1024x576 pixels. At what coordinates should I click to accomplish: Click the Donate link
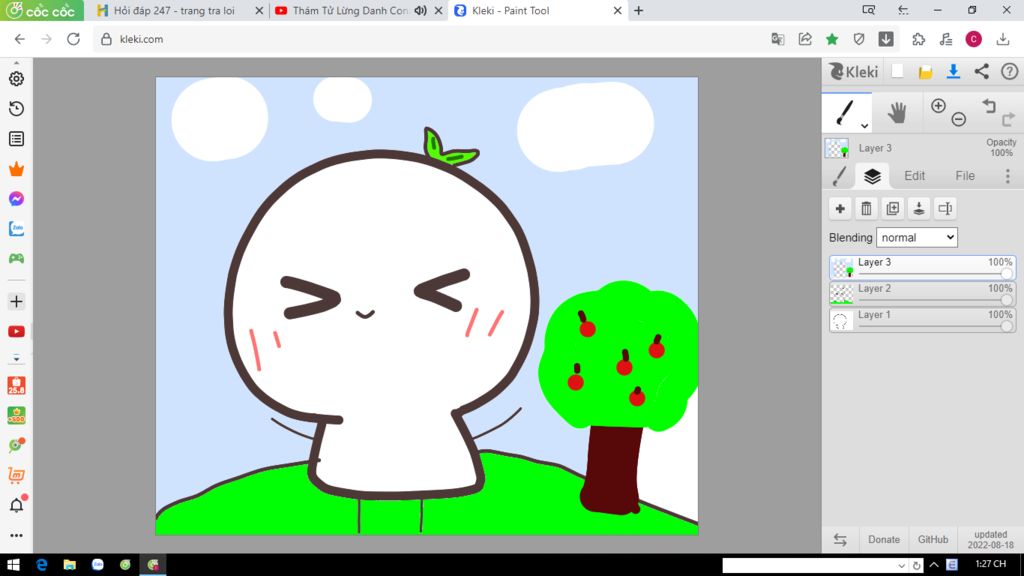[884, 539]
